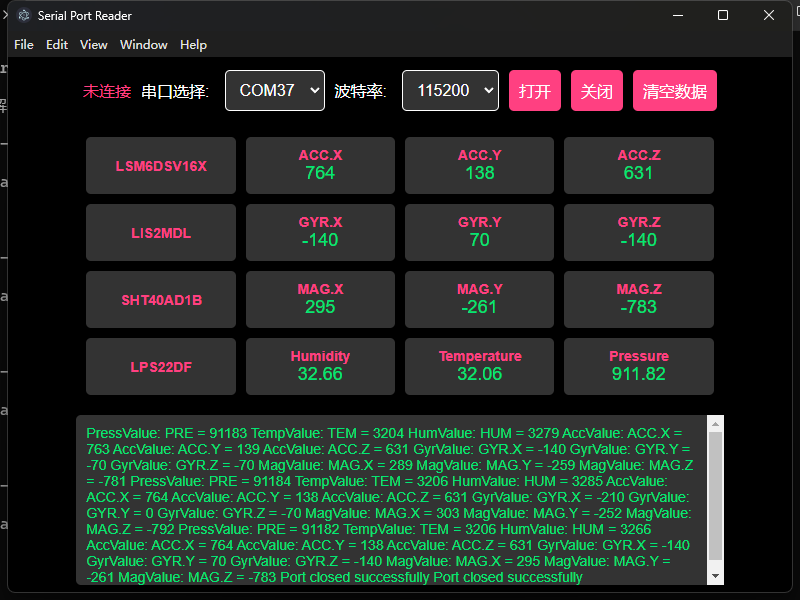
Task: Expand the 115200 baud rate dropdown
Action: [451, 90]
